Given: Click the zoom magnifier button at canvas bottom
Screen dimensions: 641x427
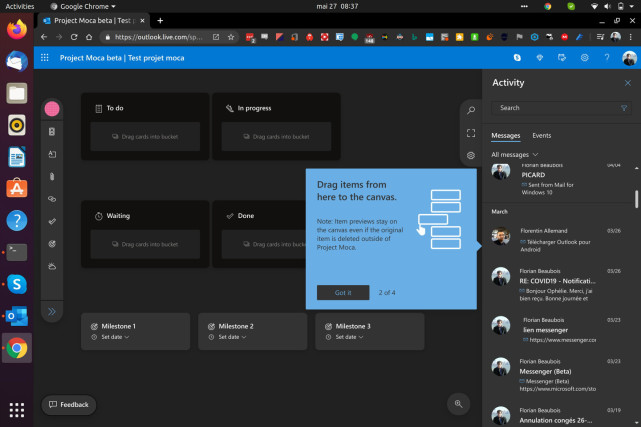Looking at the screenshot, I should 459,404.
